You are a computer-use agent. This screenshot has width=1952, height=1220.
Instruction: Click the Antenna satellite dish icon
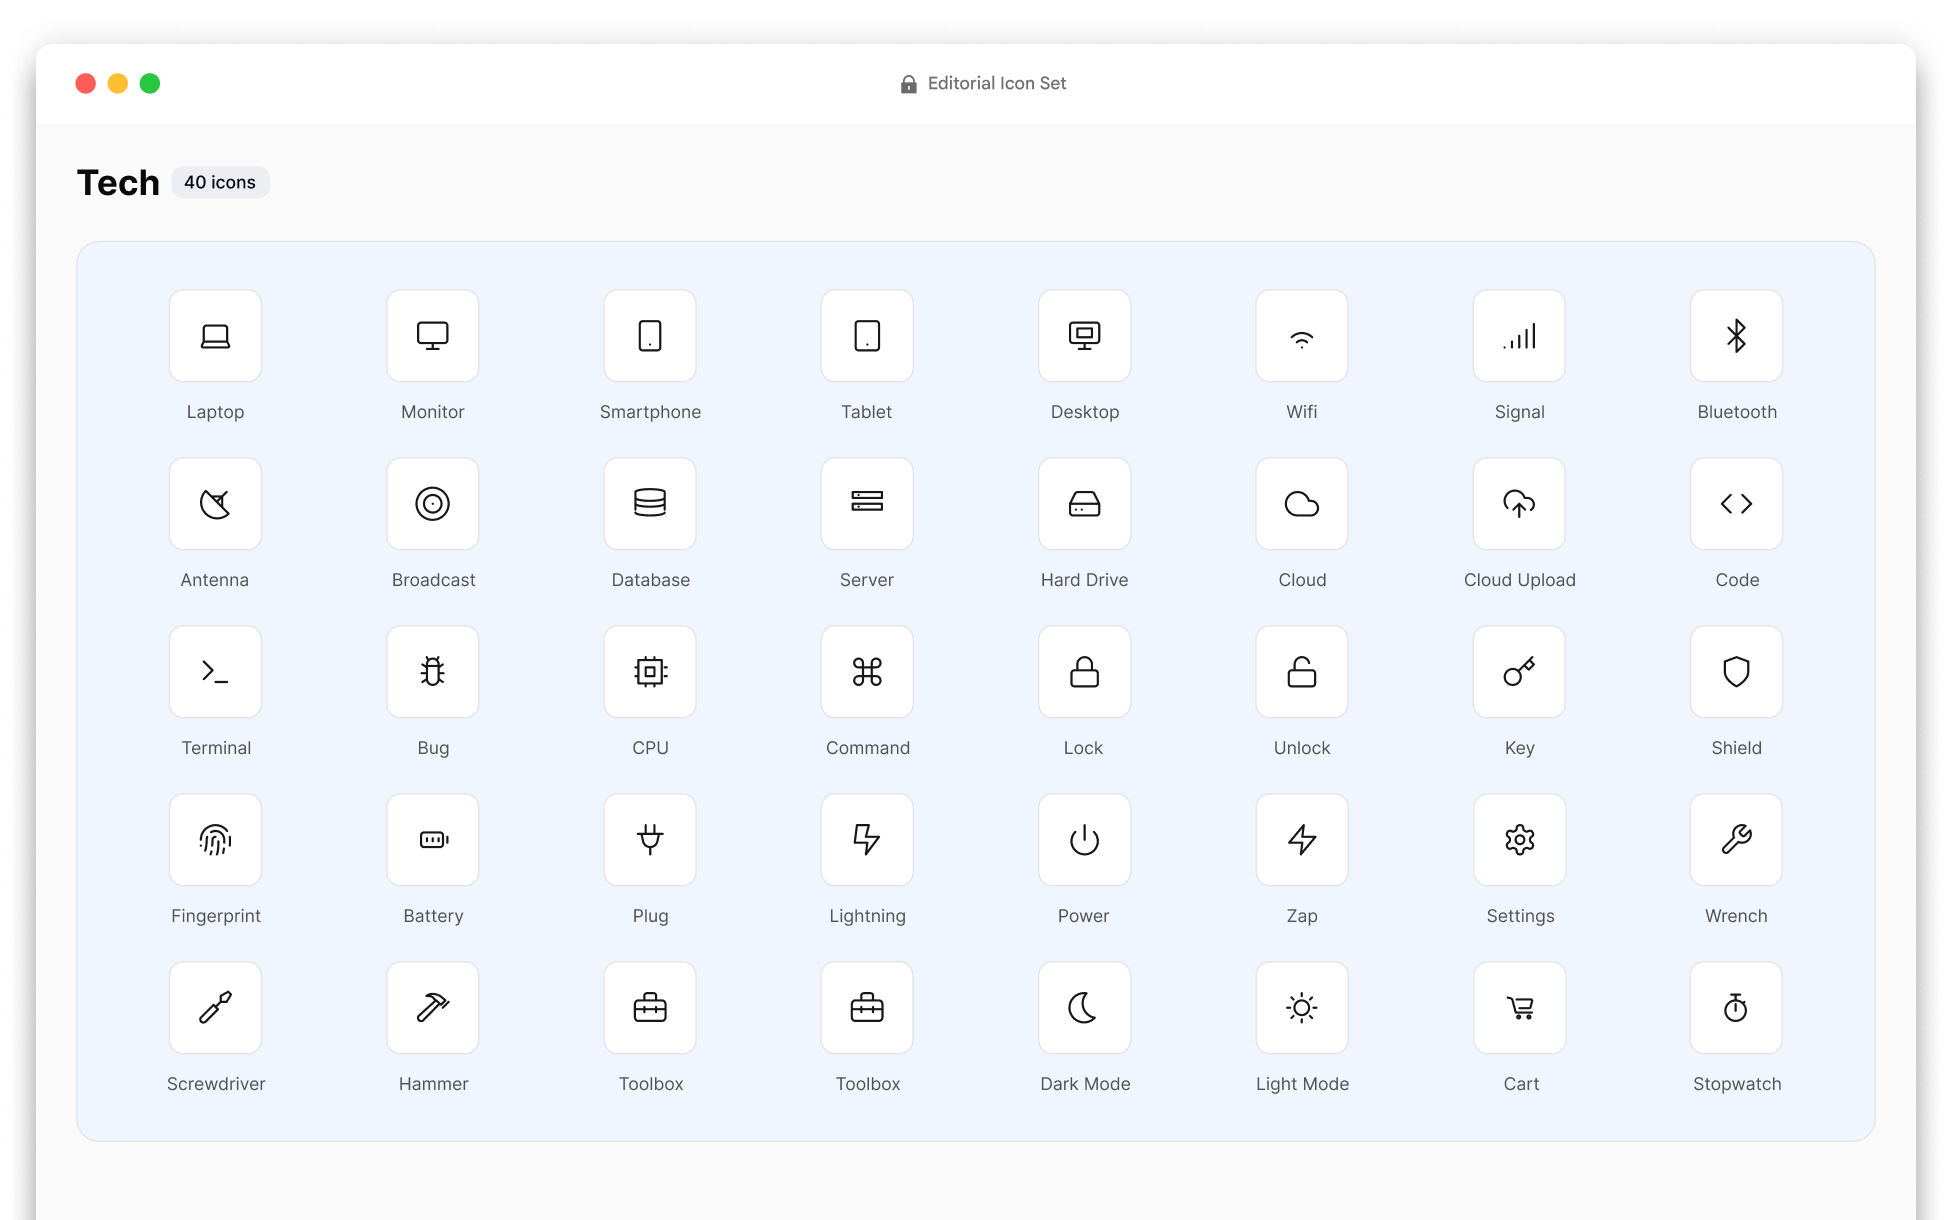[x=215, y=504]
